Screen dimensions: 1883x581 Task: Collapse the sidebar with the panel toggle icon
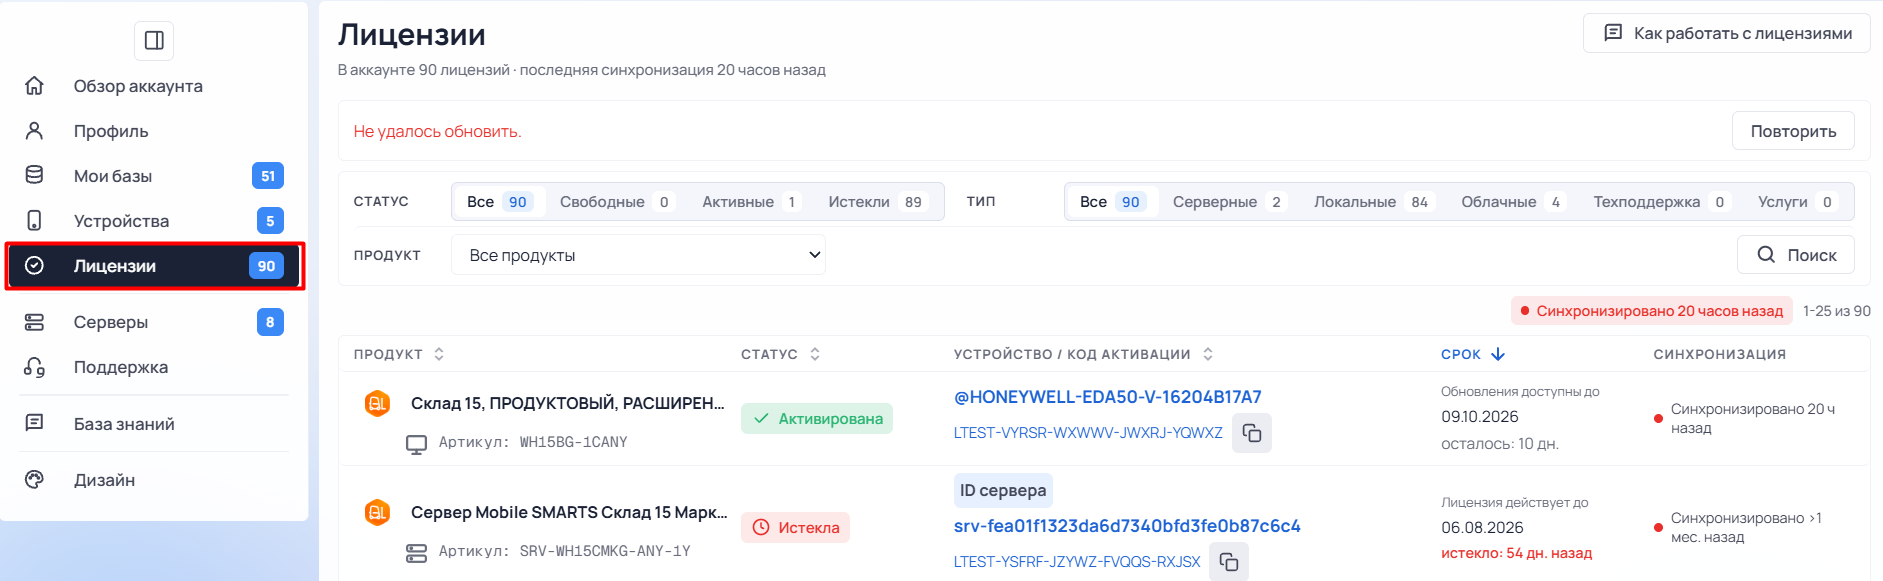(154, 41)
